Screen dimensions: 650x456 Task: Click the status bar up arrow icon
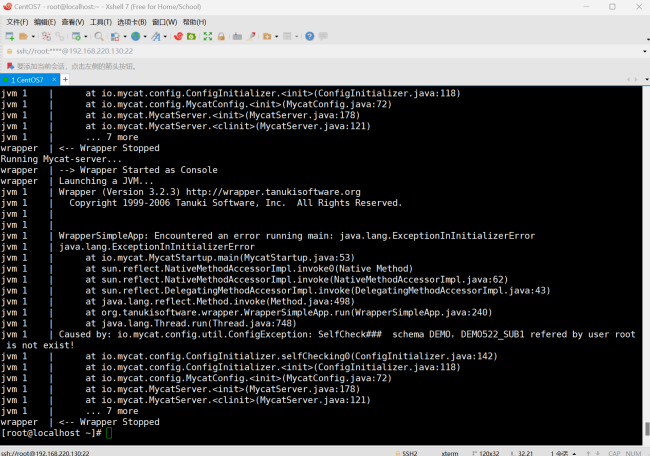click(x=588, y=453)
